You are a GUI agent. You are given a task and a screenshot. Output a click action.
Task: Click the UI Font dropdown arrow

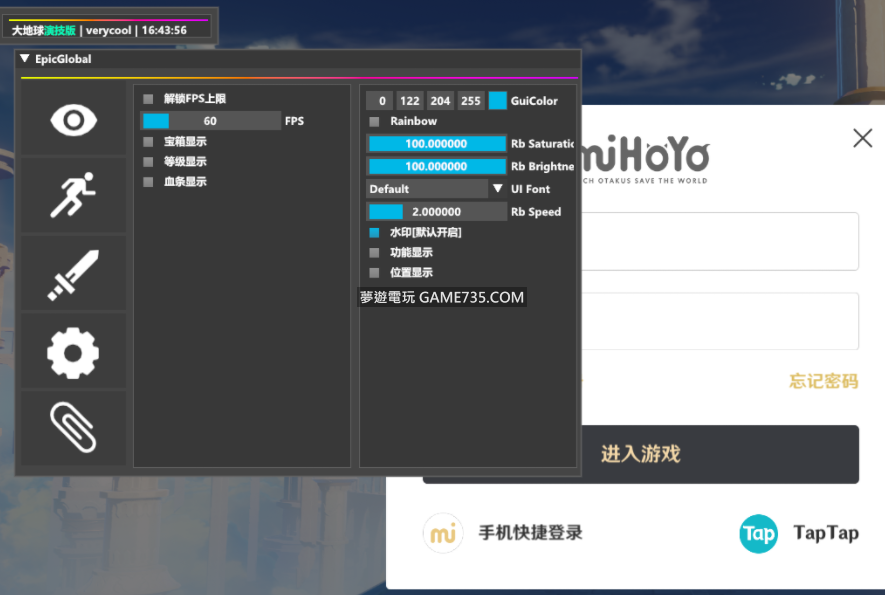point(497,189)
